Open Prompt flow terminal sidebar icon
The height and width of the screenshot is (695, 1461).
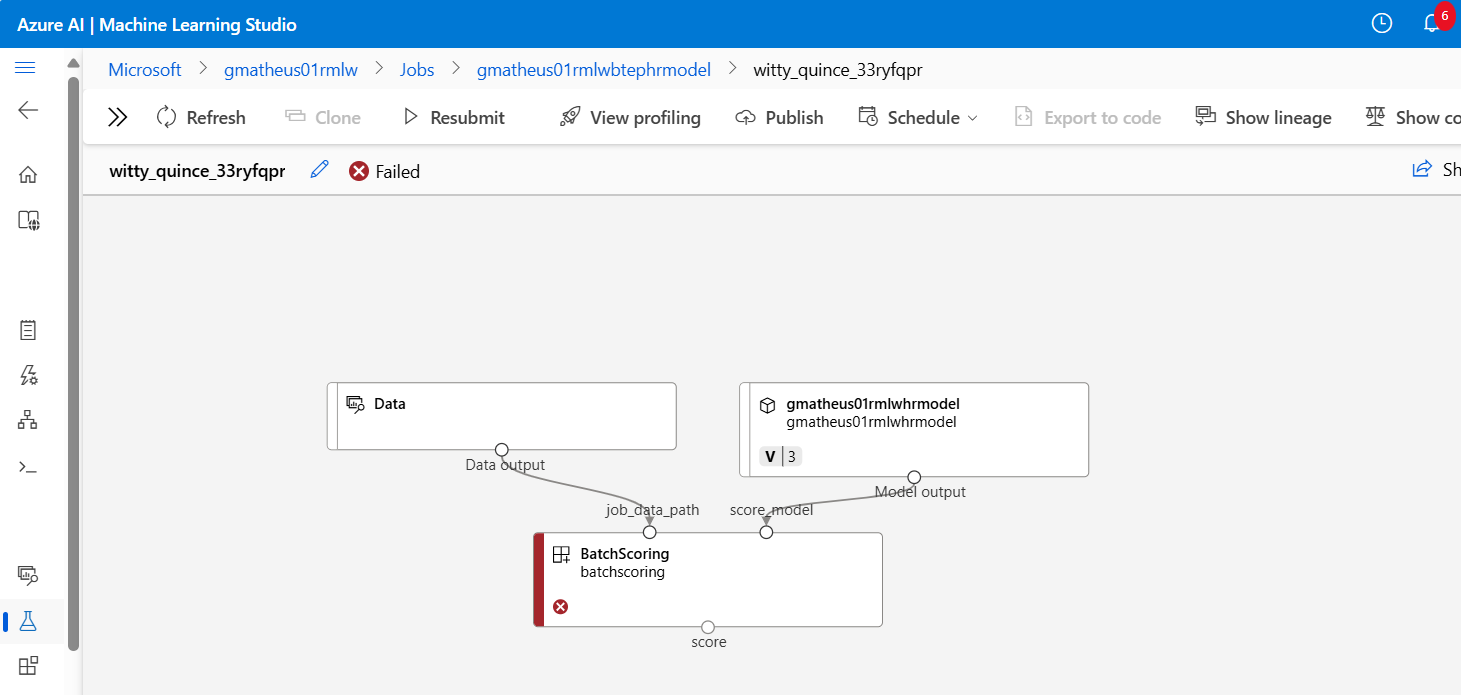pos(28,467)
